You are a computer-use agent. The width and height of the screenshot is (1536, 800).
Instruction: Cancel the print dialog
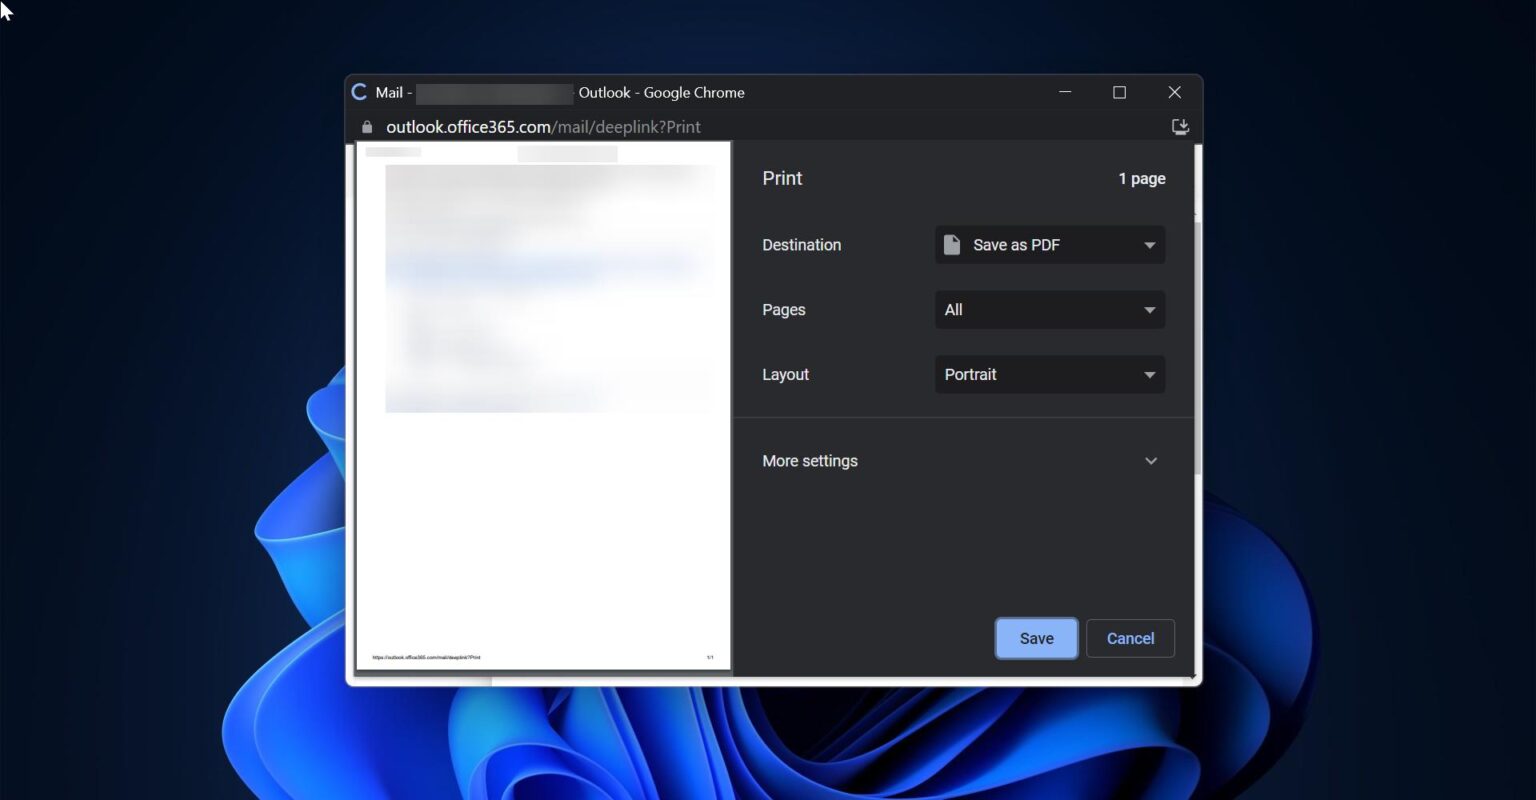coord(1130,638)
